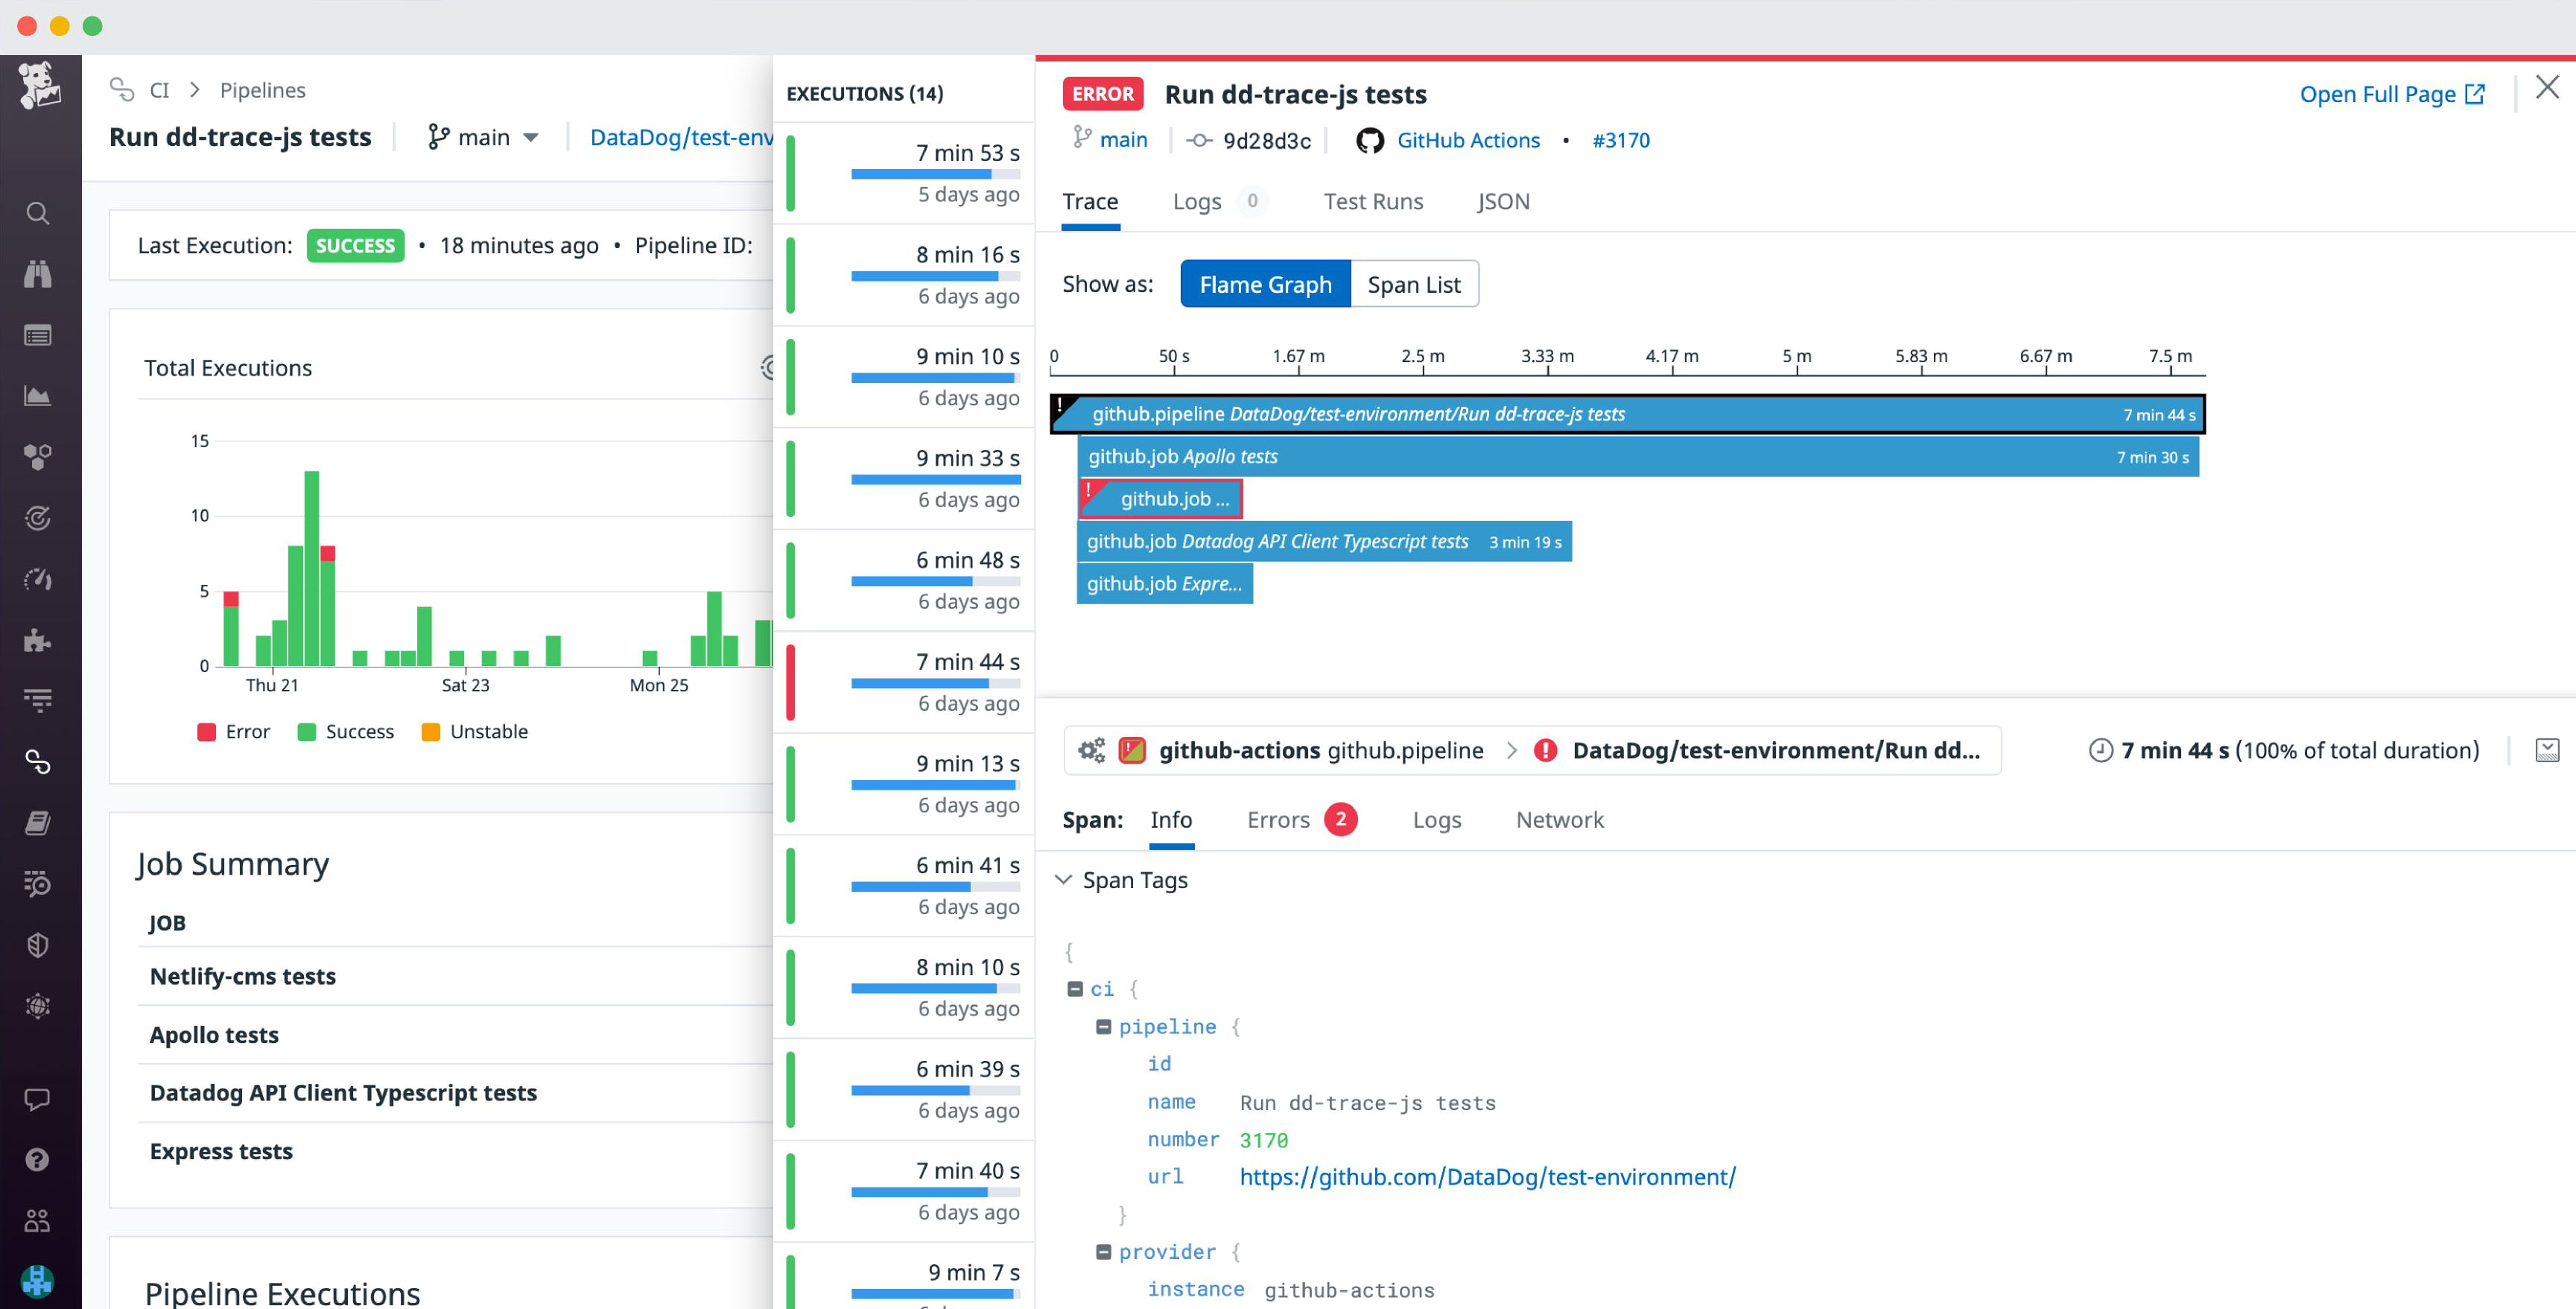Keep Flame Graph view selected

click(1264, 284)
